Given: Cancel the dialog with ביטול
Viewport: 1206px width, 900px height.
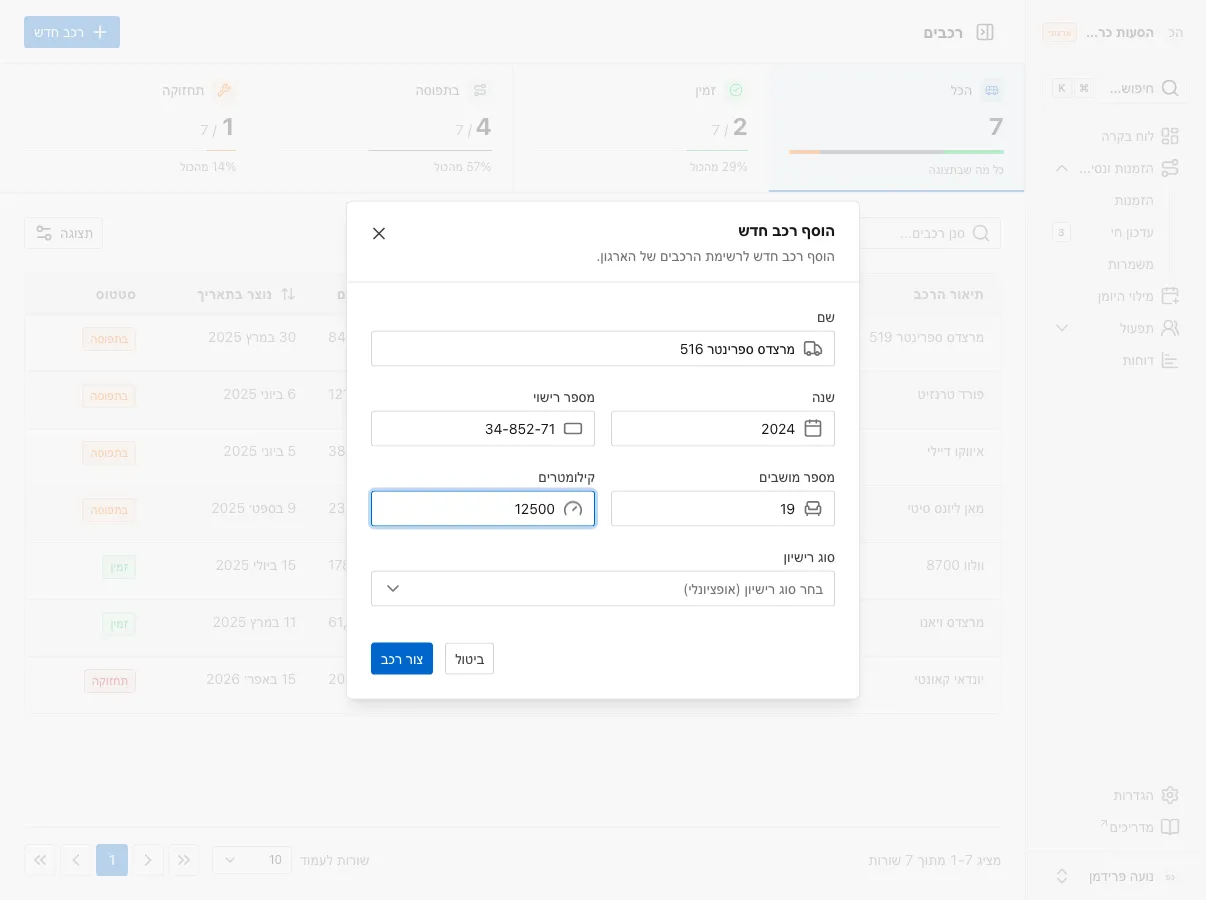Looking at the screenshot, I should 470,659.
